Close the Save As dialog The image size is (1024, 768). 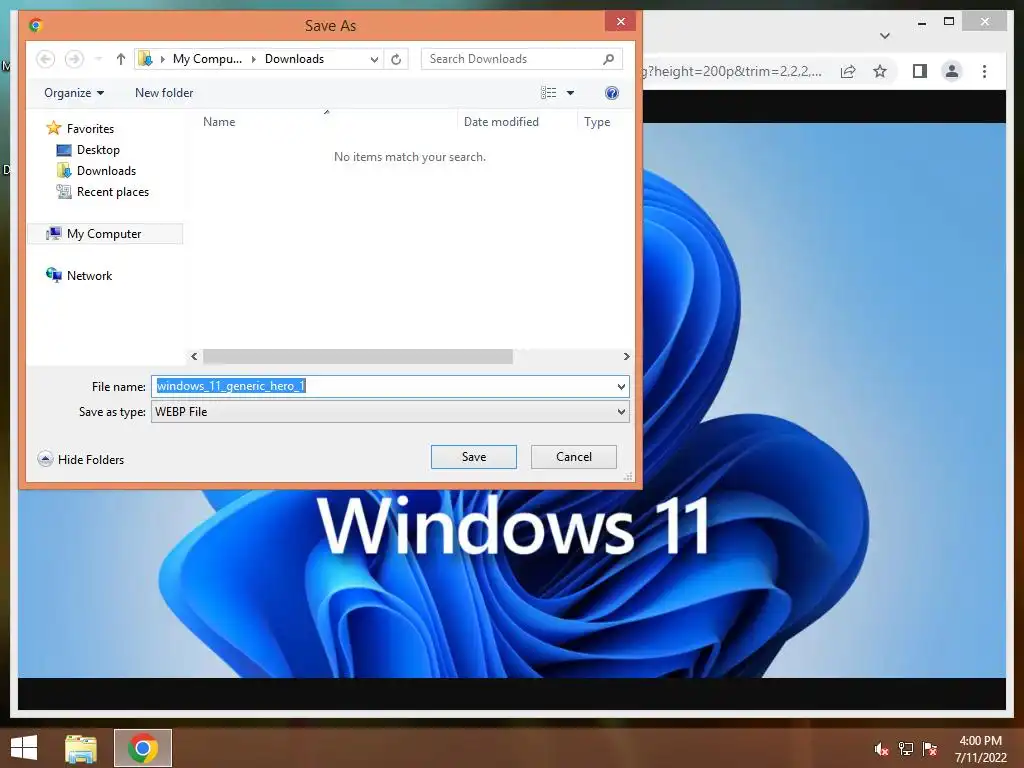click(x=620, y=22)
